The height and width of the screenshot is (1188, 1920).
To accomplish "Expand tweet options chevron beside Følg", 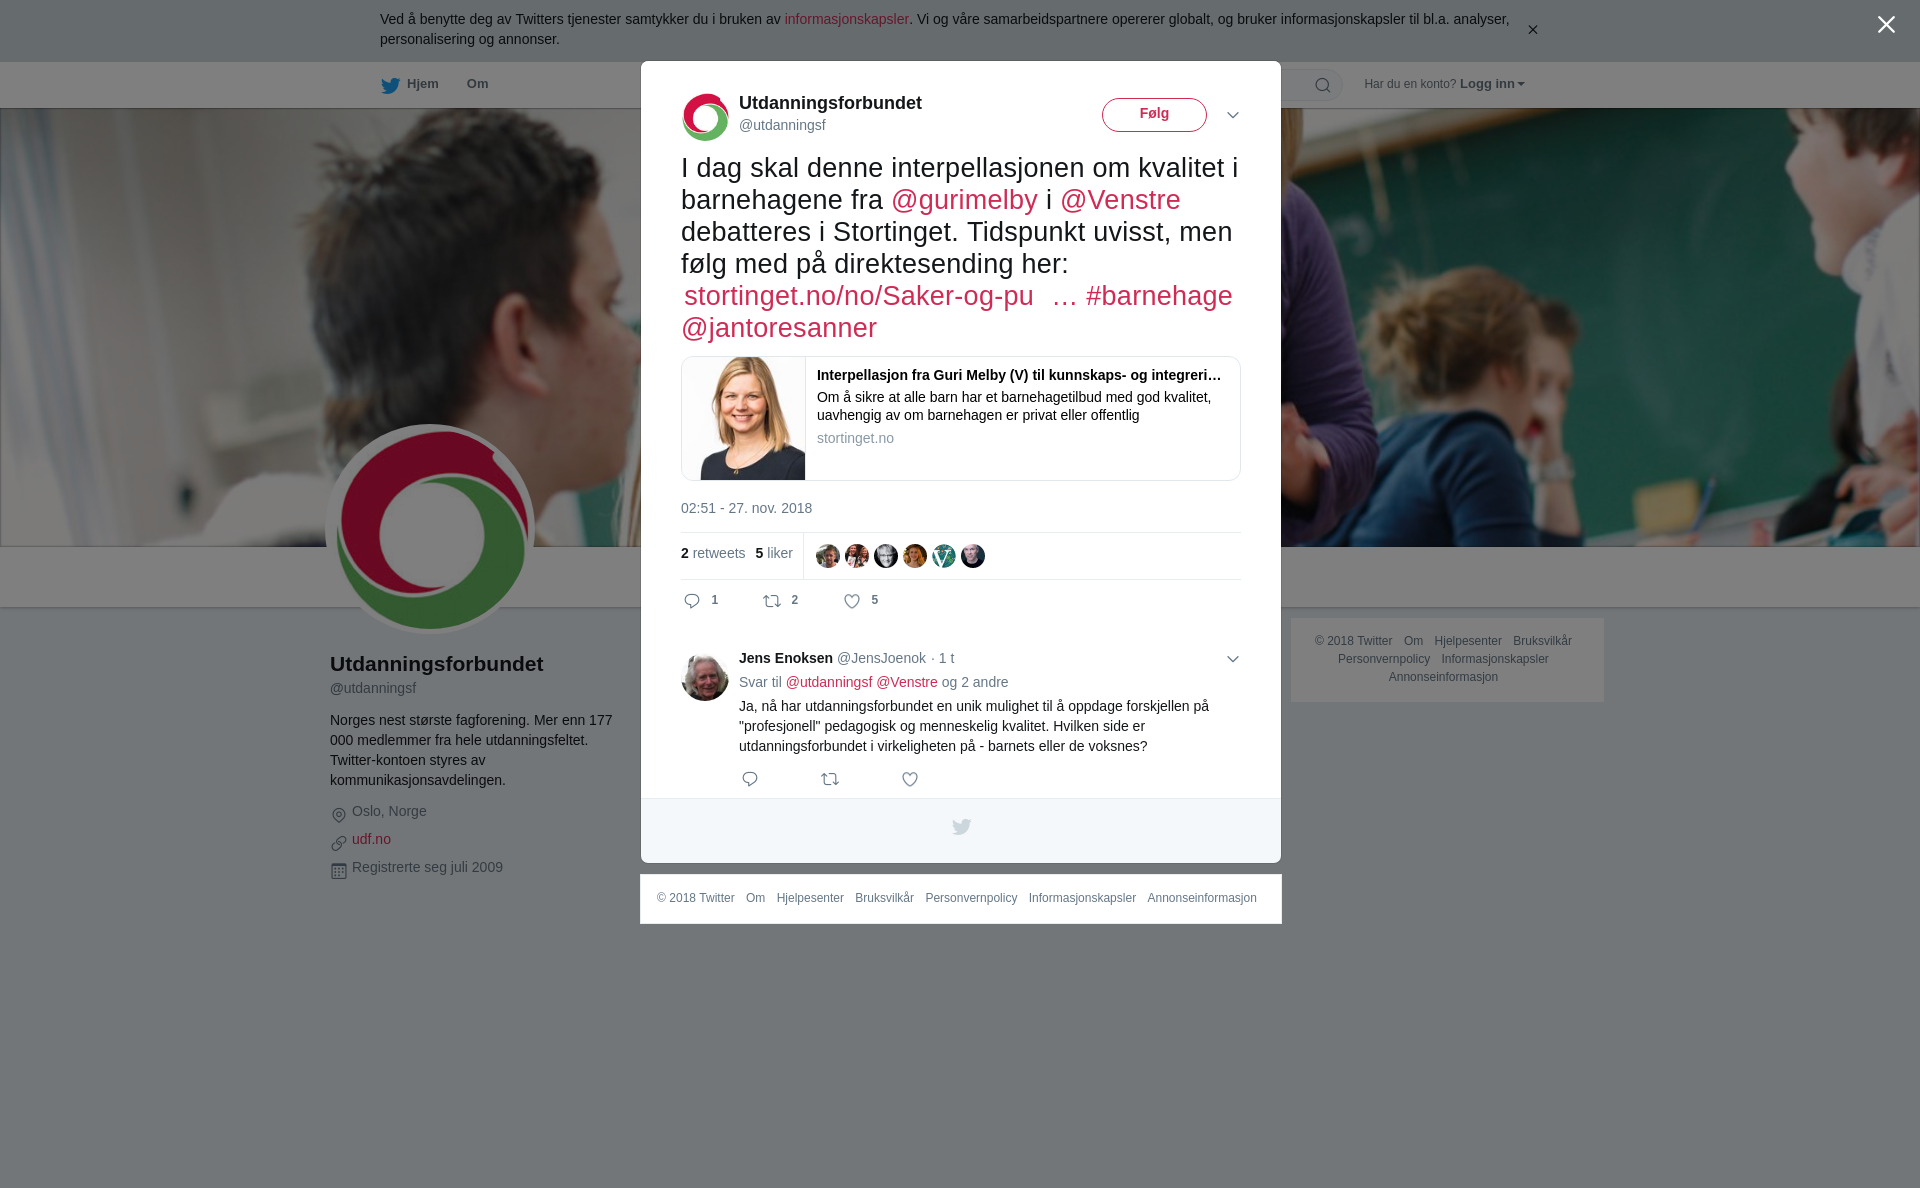I will click(x=1233, y=115).
